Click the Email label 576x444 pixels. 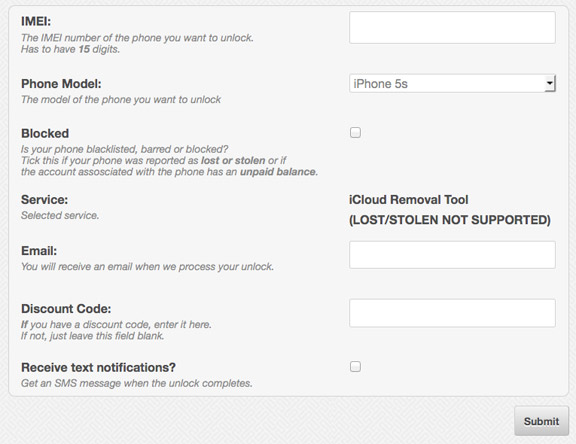click(39, 251)
